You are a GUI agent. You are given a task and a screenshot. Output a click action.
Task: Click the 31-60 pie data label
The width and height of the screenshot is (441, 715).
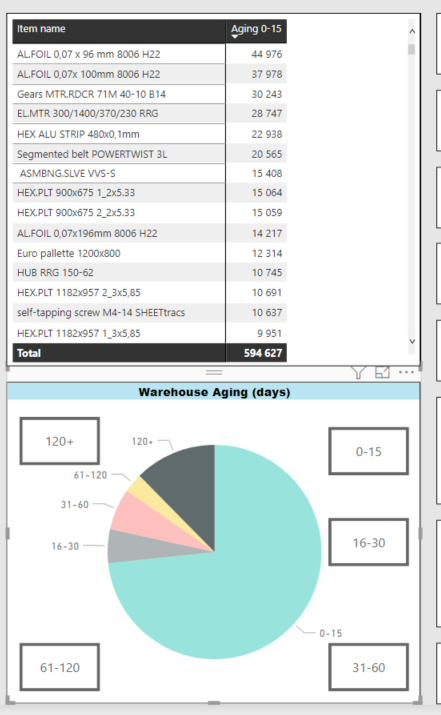tap(75, 504)
